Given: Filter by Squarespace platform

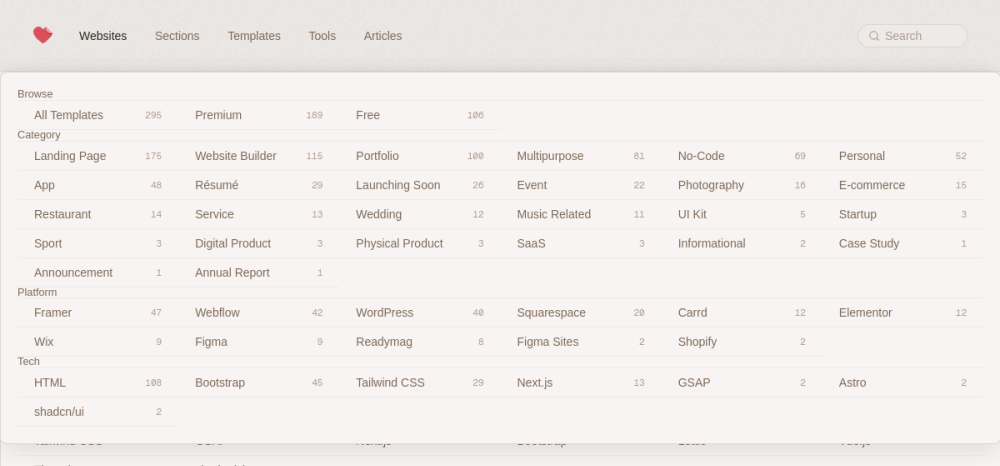Looking at the screenshot, I should [581, 313].
